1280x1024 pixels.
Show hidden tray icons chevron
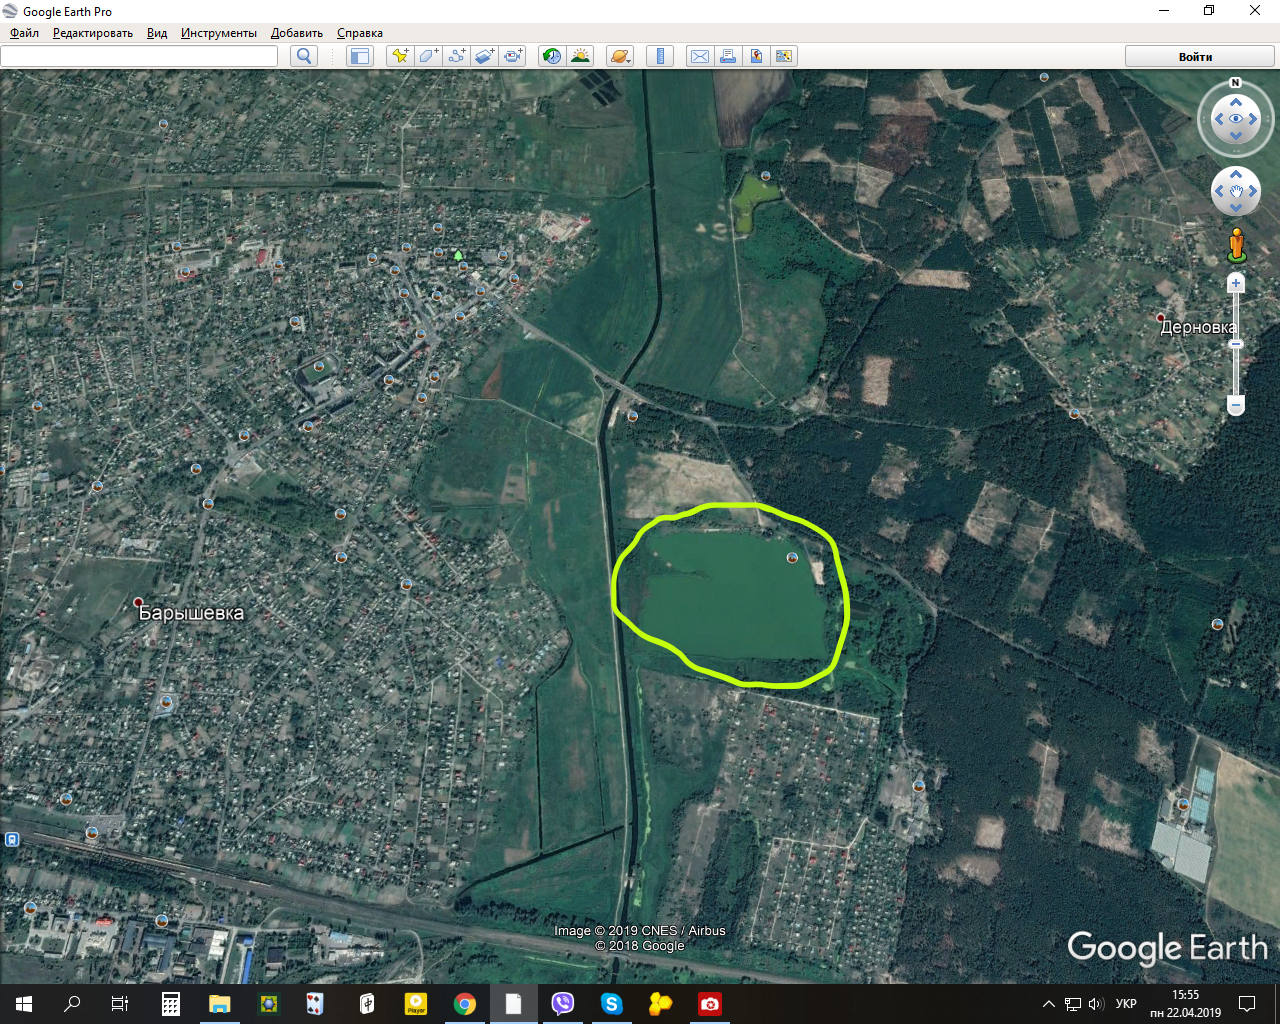point(1048,1004)
